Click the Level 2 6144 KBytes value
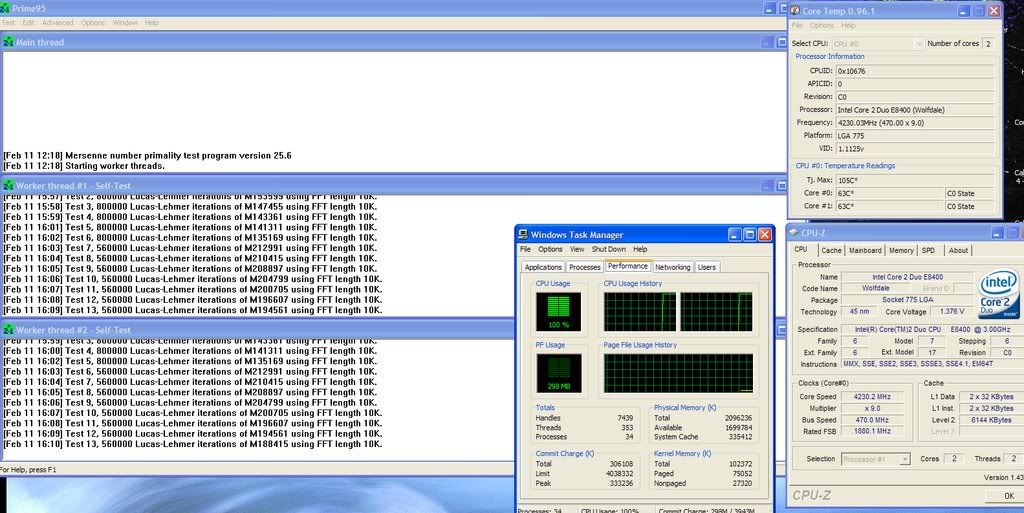1024x513 pixels. pyautogui.click(x=991, y=420)
